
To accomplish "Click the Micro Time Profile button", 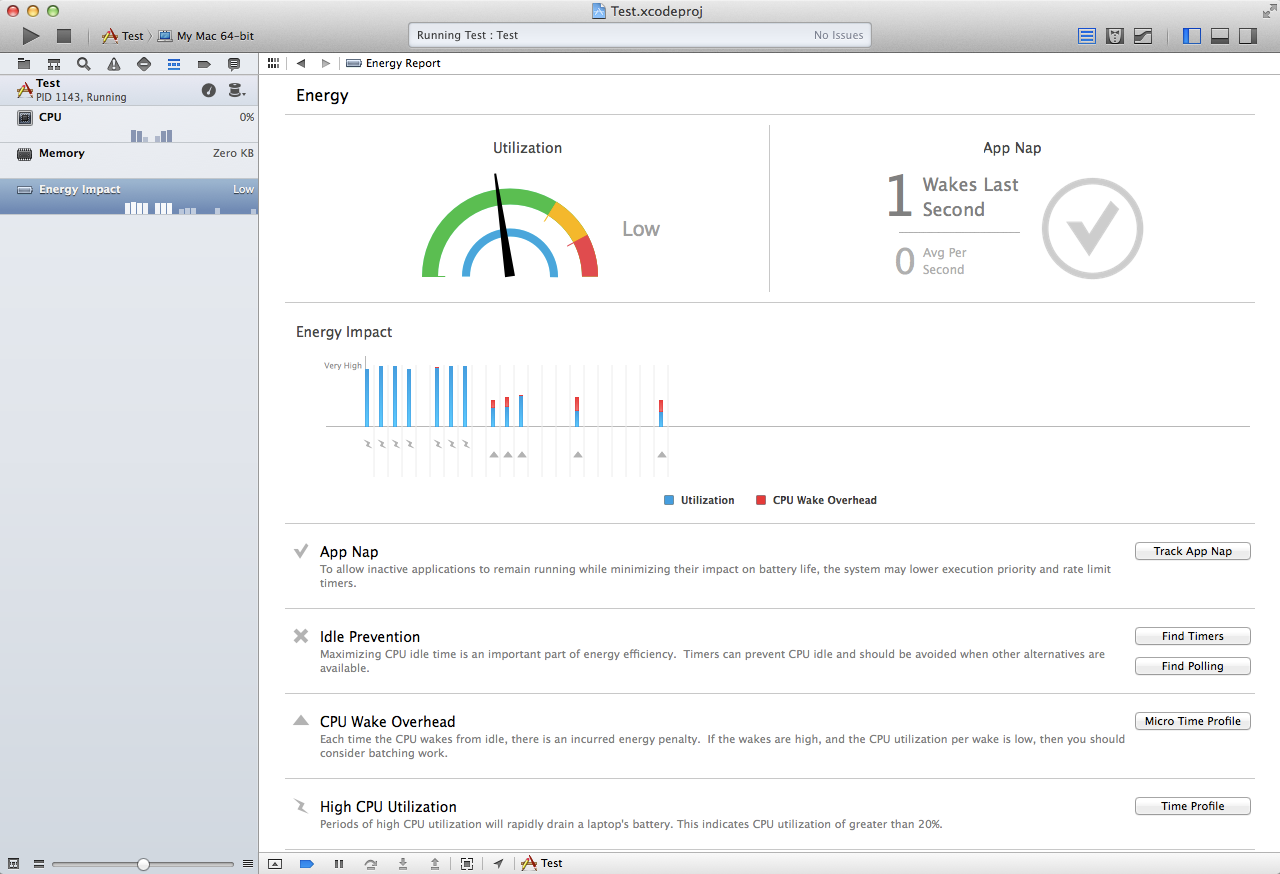I will click(1193, 721).
